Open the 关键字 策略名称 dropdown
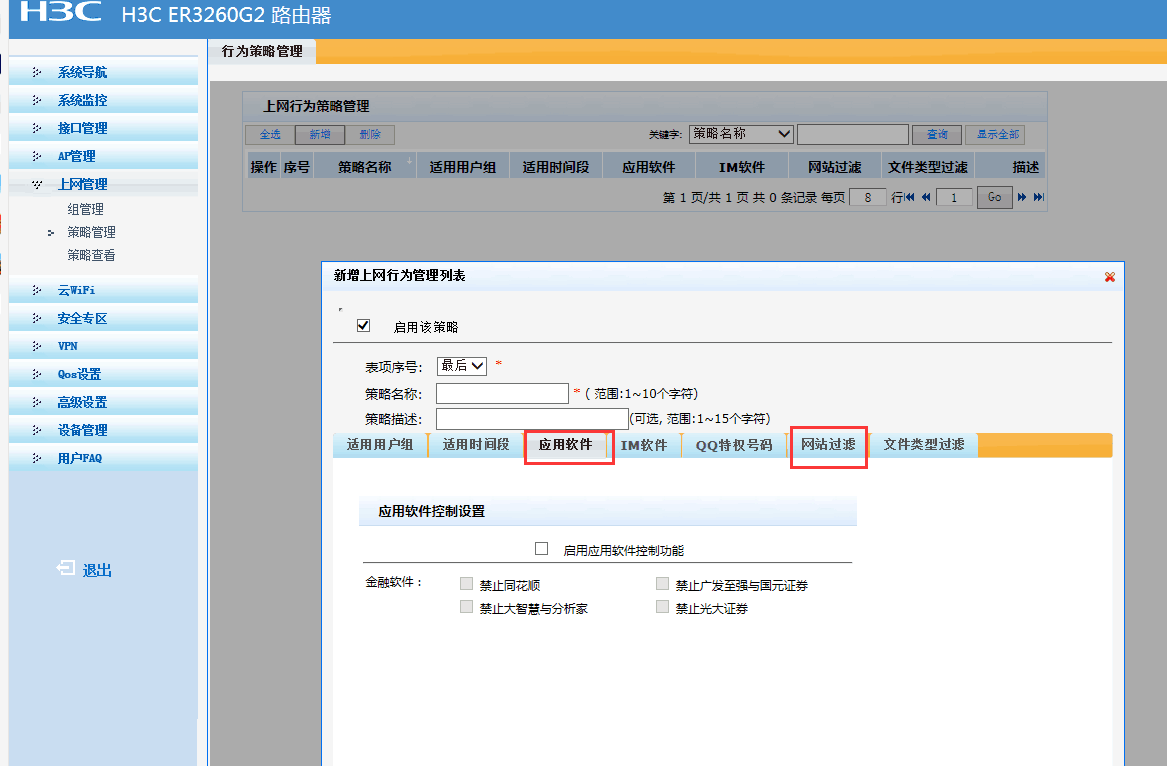 point(741,134)
